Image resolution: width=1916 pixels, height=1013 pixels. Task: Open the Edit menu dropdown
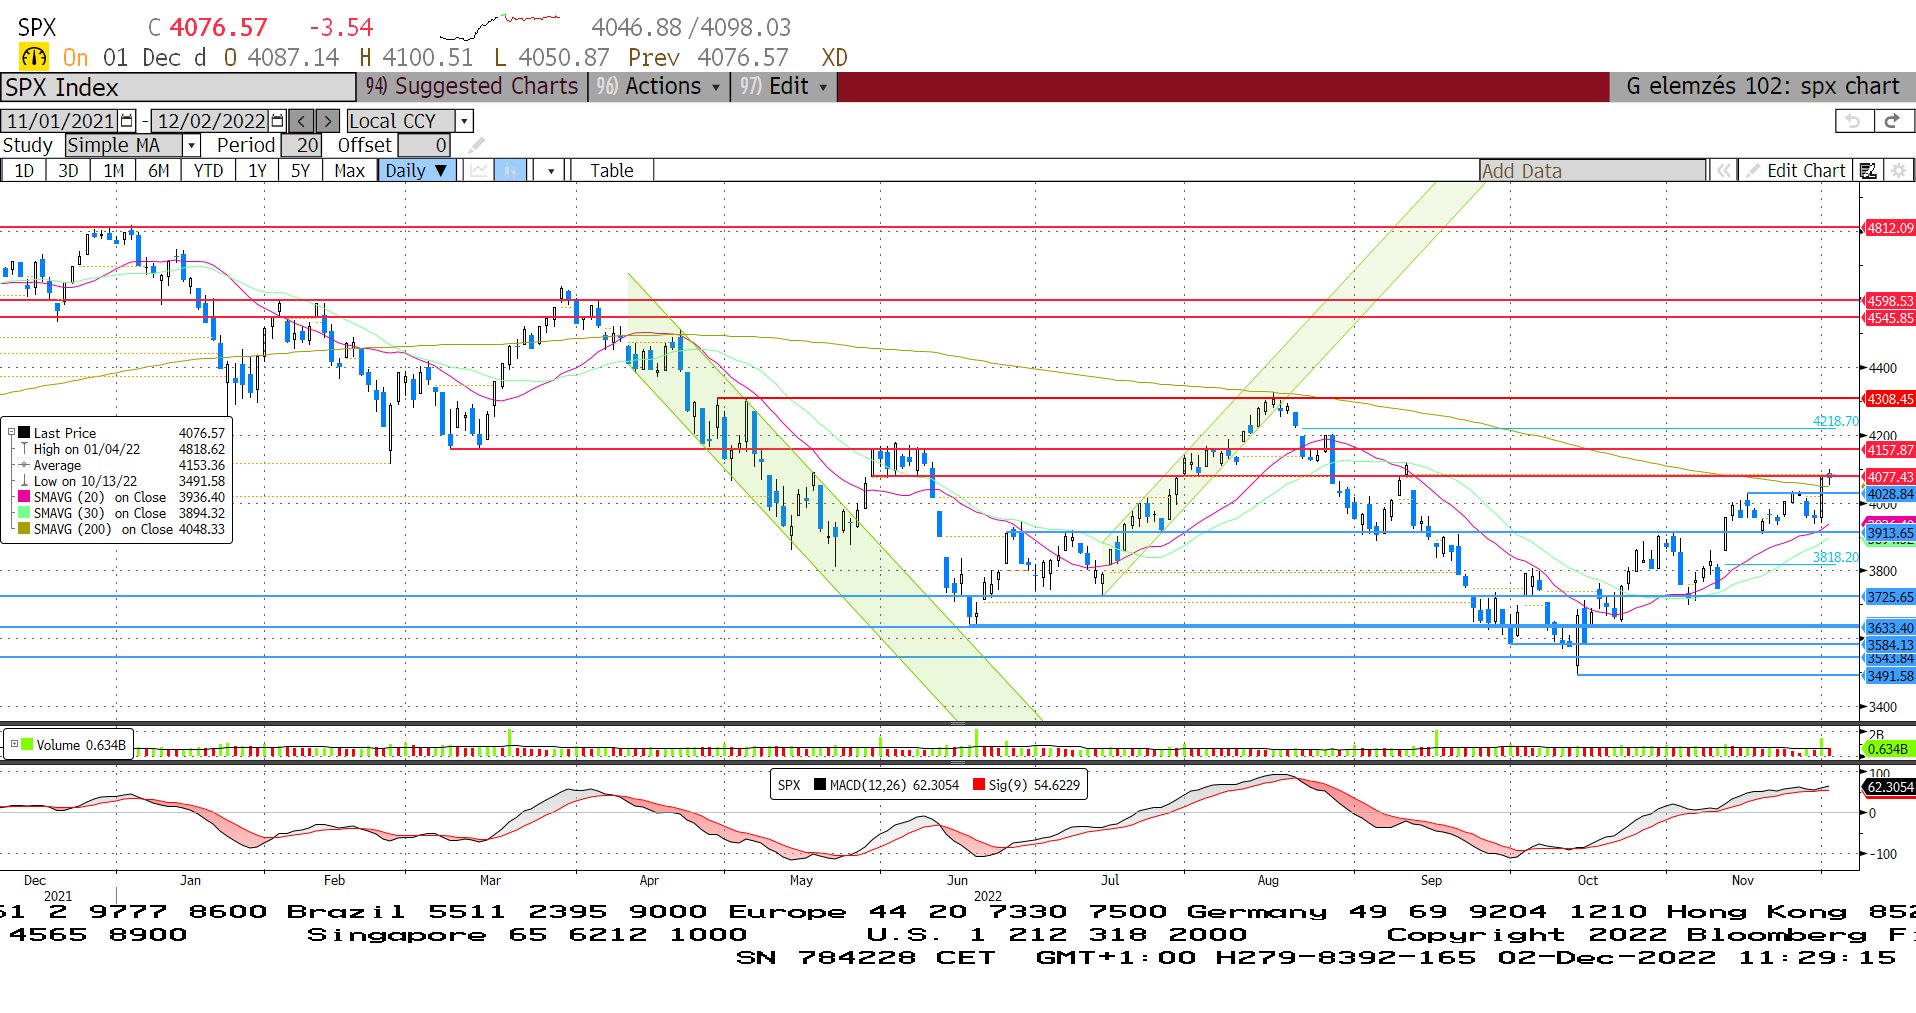(x=783, y=87)
